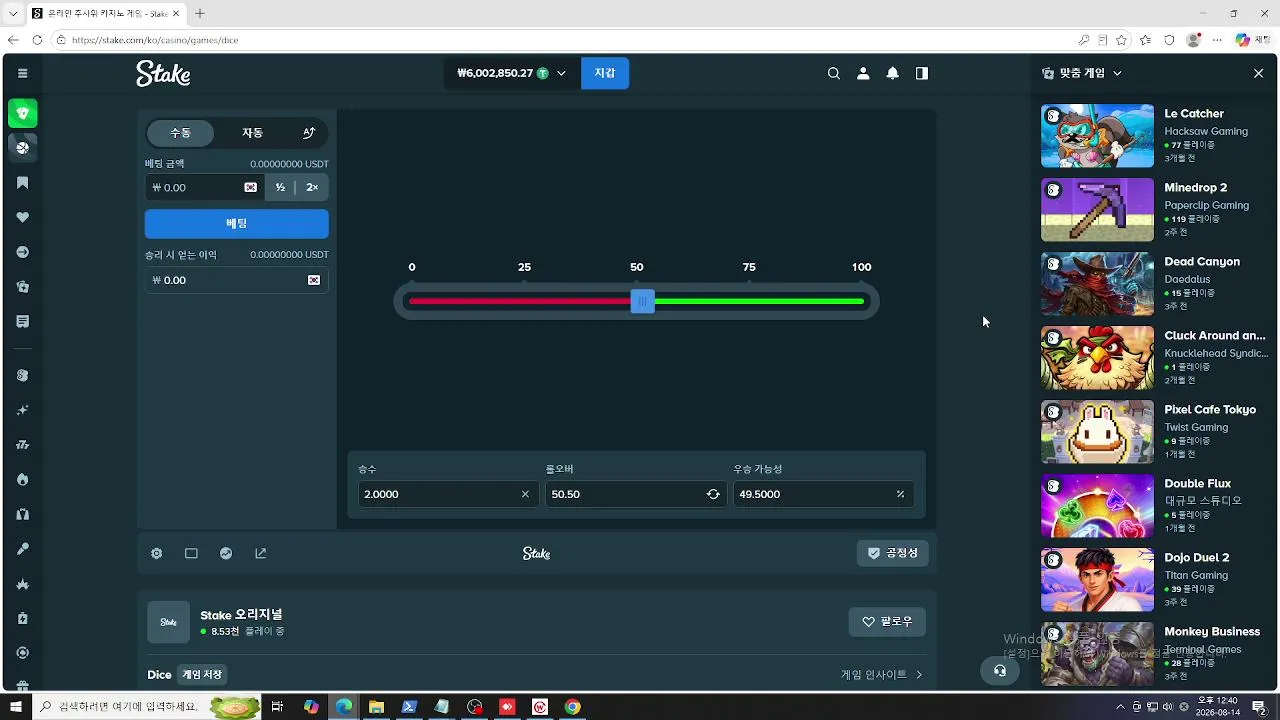The height and width of the screenshot is (720, 1280).
Task: Switch to theatre mode rectangle icon
Action: point(191,553)
